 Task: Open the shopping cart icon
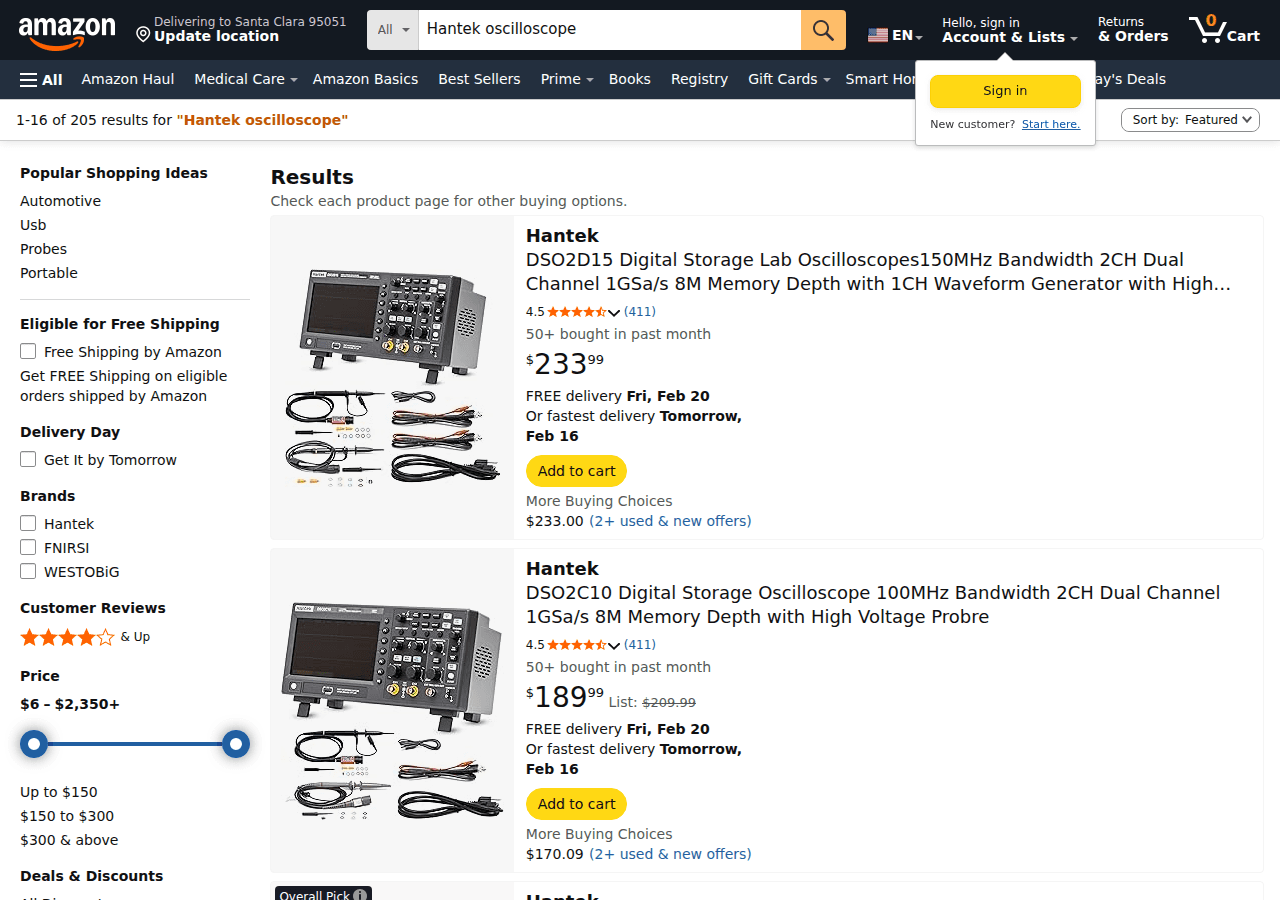1224,30
